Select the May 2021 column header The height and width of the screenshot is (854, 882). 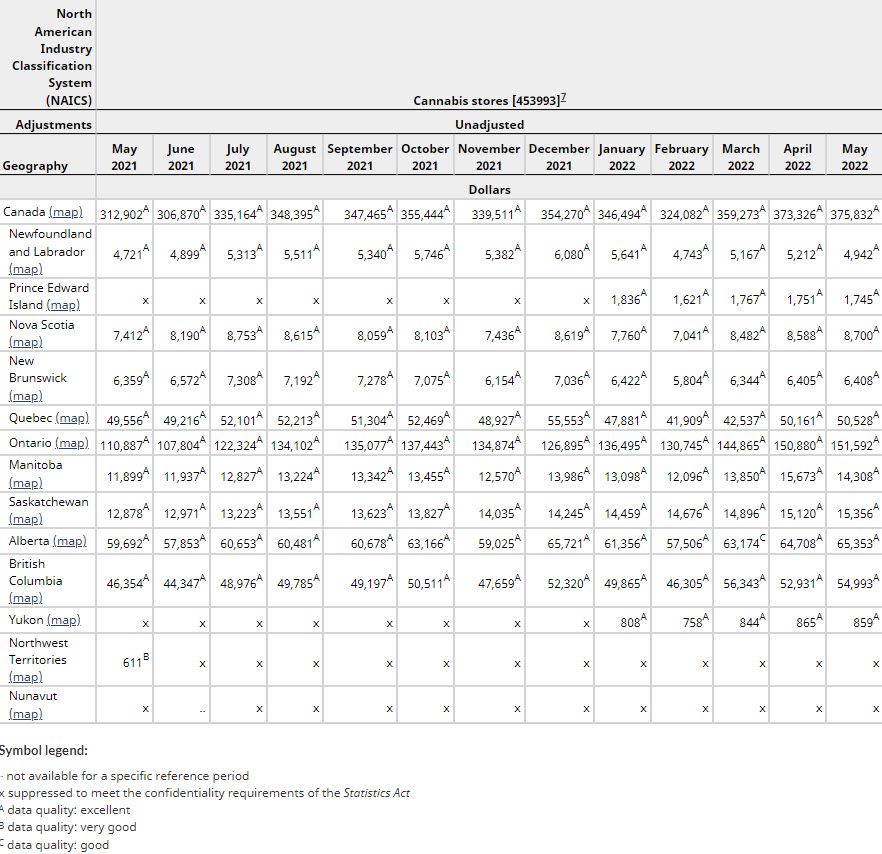124,157
